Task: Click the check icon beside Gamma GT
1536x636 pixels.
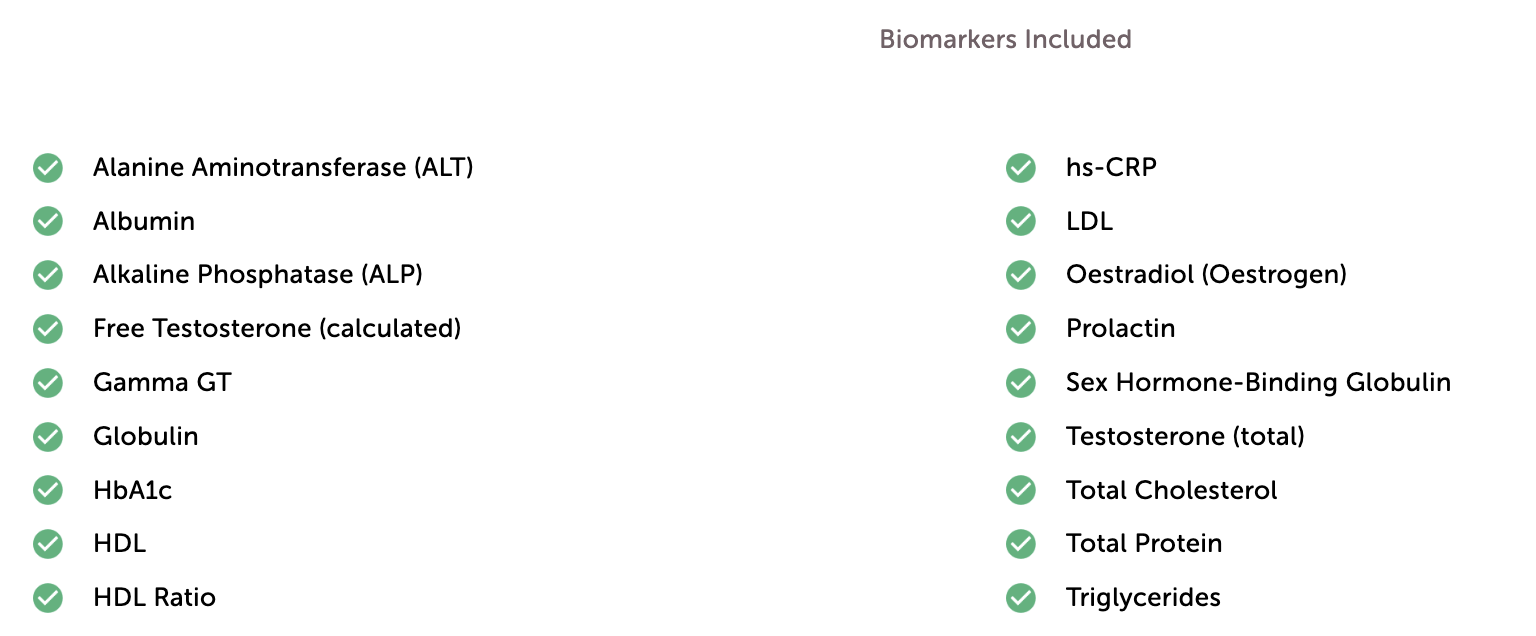Action: (48, 383)
